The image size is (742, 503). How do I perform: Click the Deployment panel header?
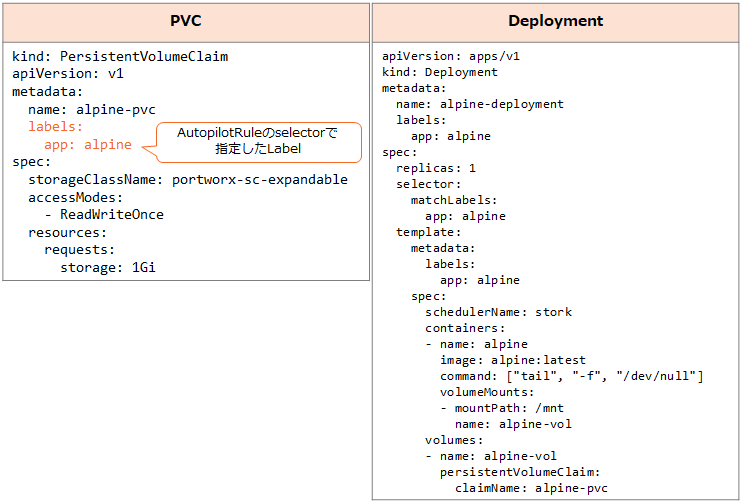click(555, 22)
